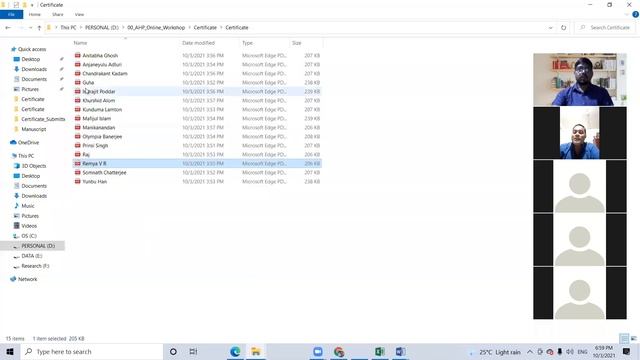Expand the address bar history dropdown
The width and height of the screenshot is (640, 360).
click(550, 28)
